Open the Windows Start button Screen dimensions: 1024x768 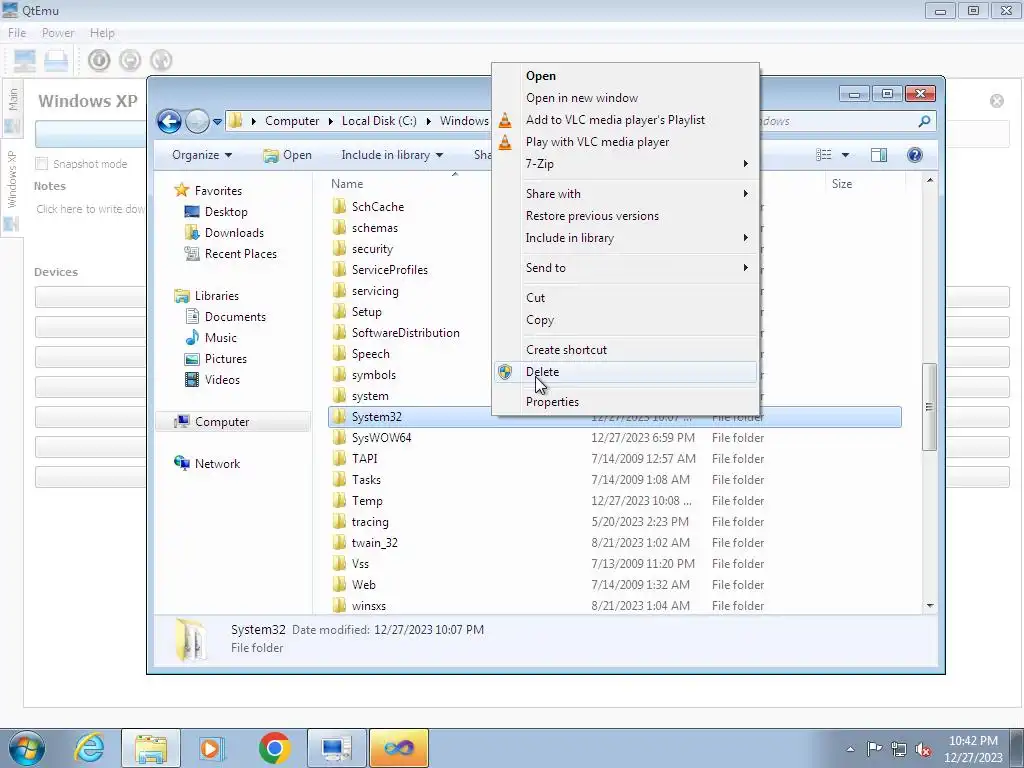click(27, 748)
